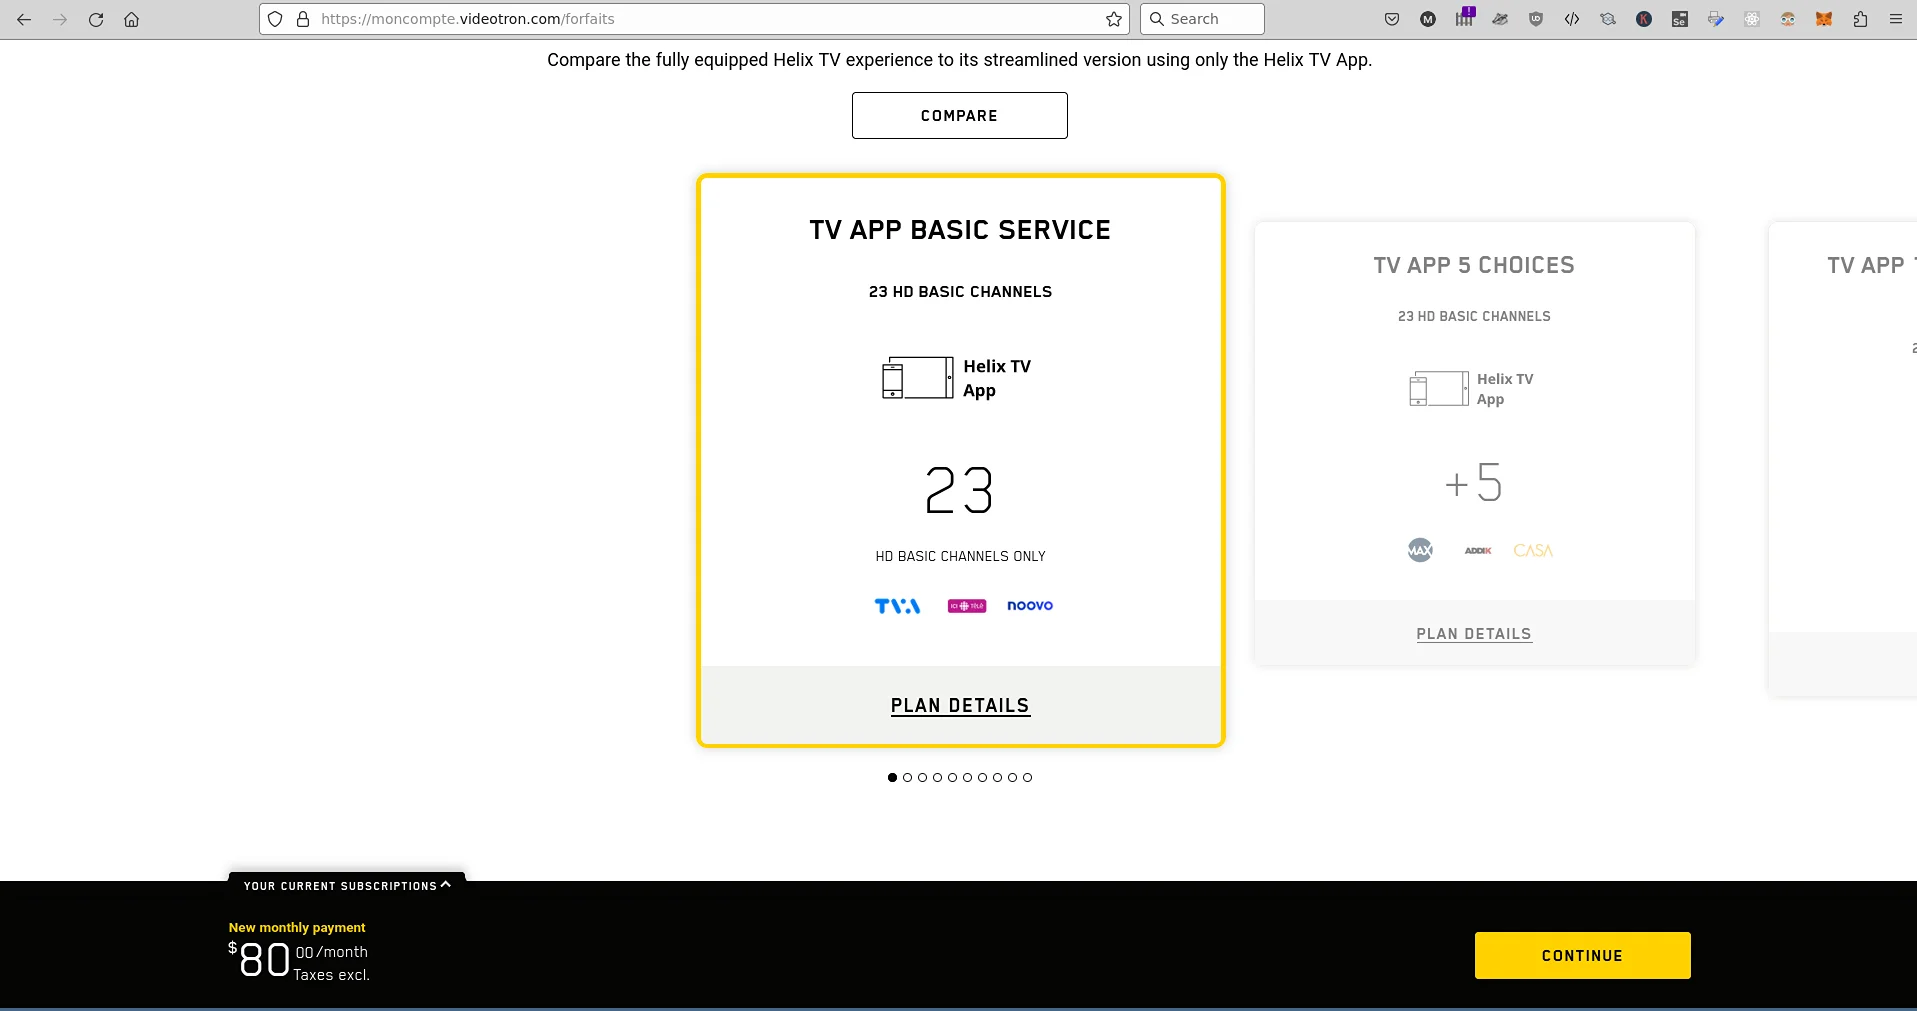Screen dimensions: 1917x1011
Task: Open the React DevTools extension icon
Action: (1752, 19)
